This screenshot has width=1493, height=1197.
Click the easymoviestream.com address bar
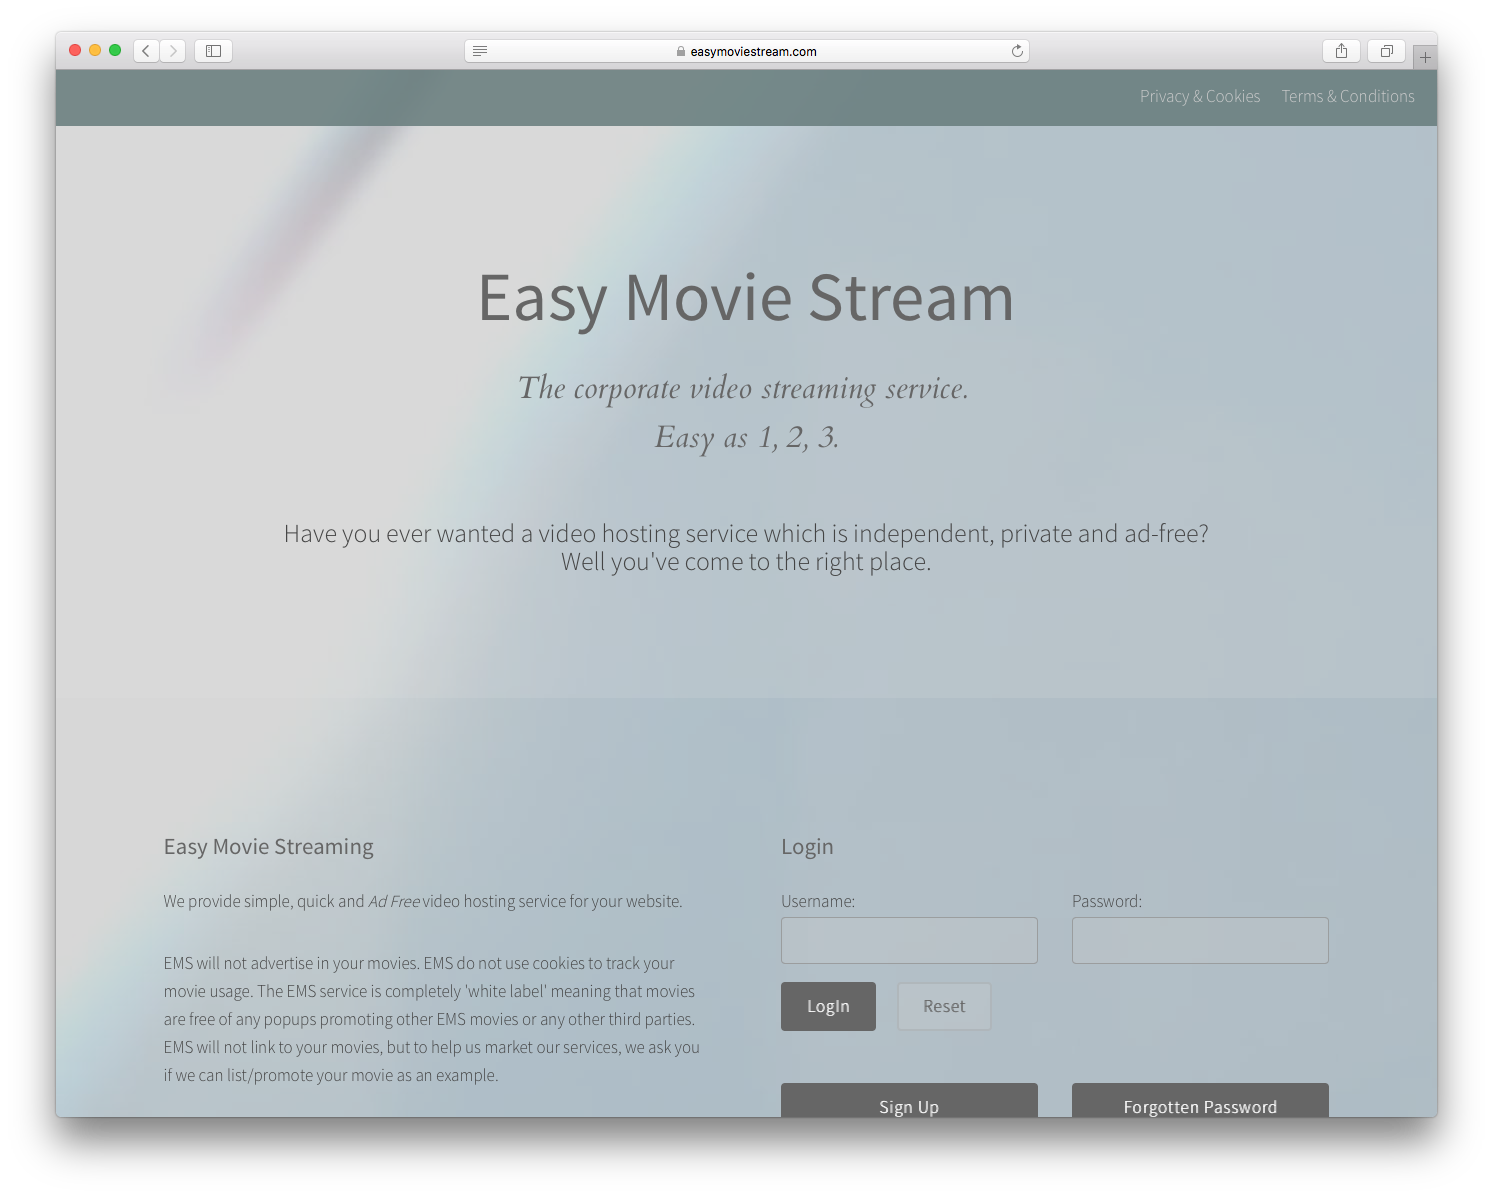point(746,51)
